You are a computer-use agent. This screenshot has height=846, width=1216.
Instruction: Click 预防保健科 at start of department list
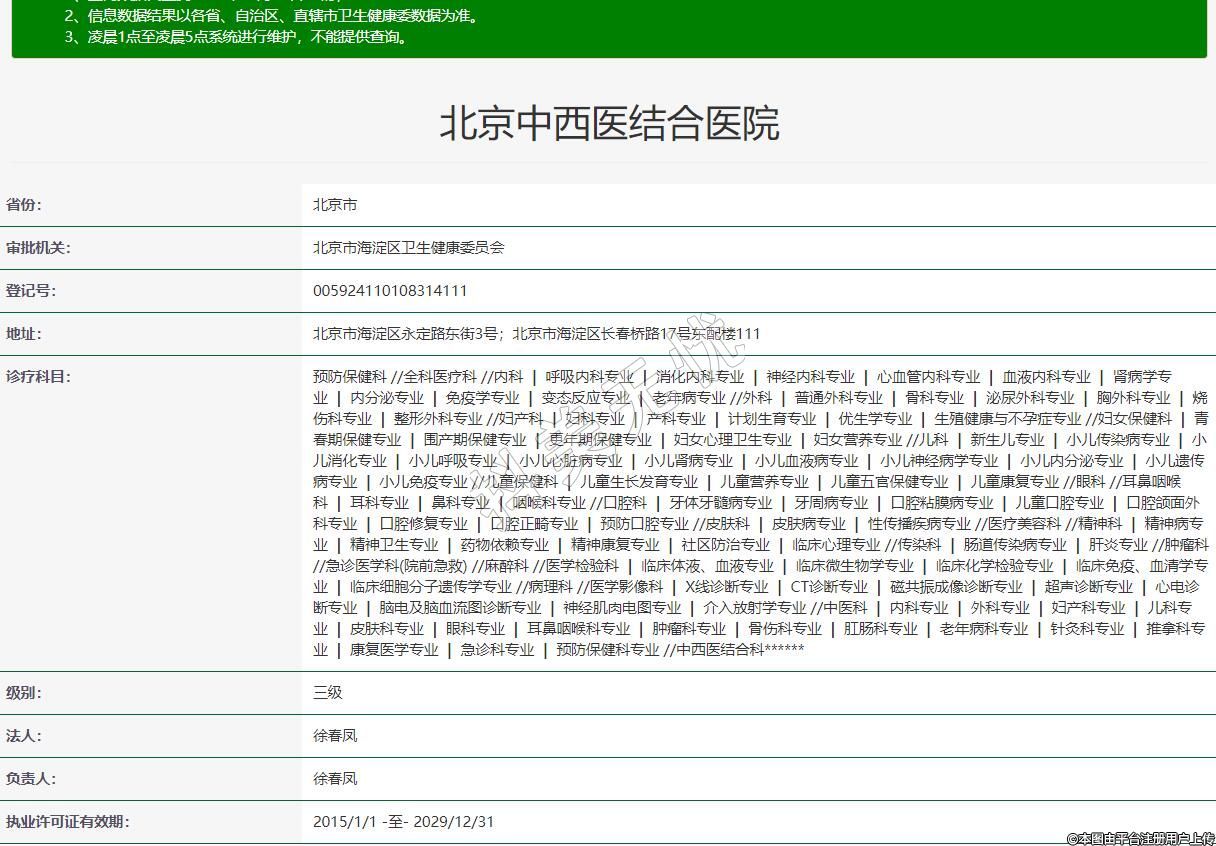pos(349,377)
